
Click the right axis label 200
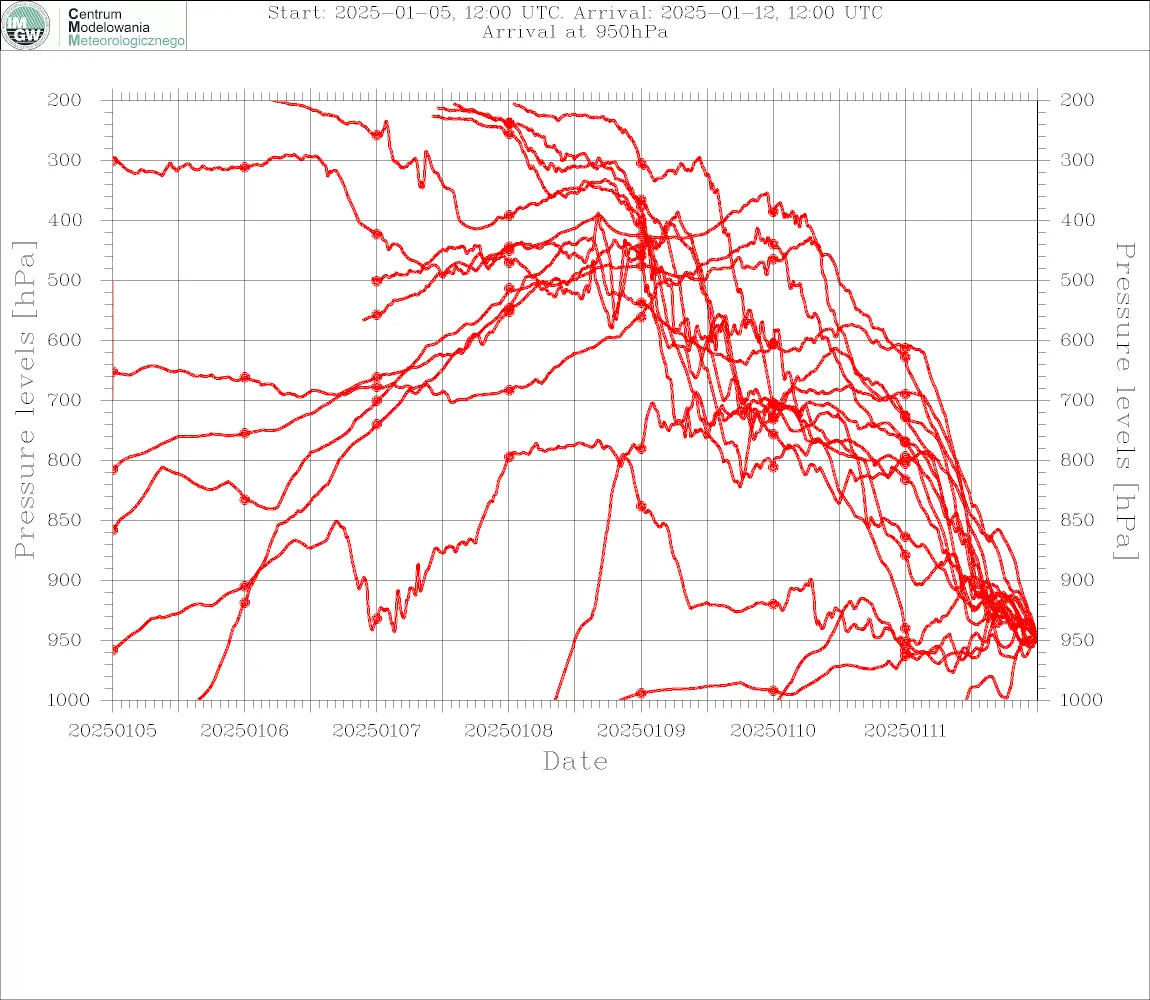point(1077,100)
